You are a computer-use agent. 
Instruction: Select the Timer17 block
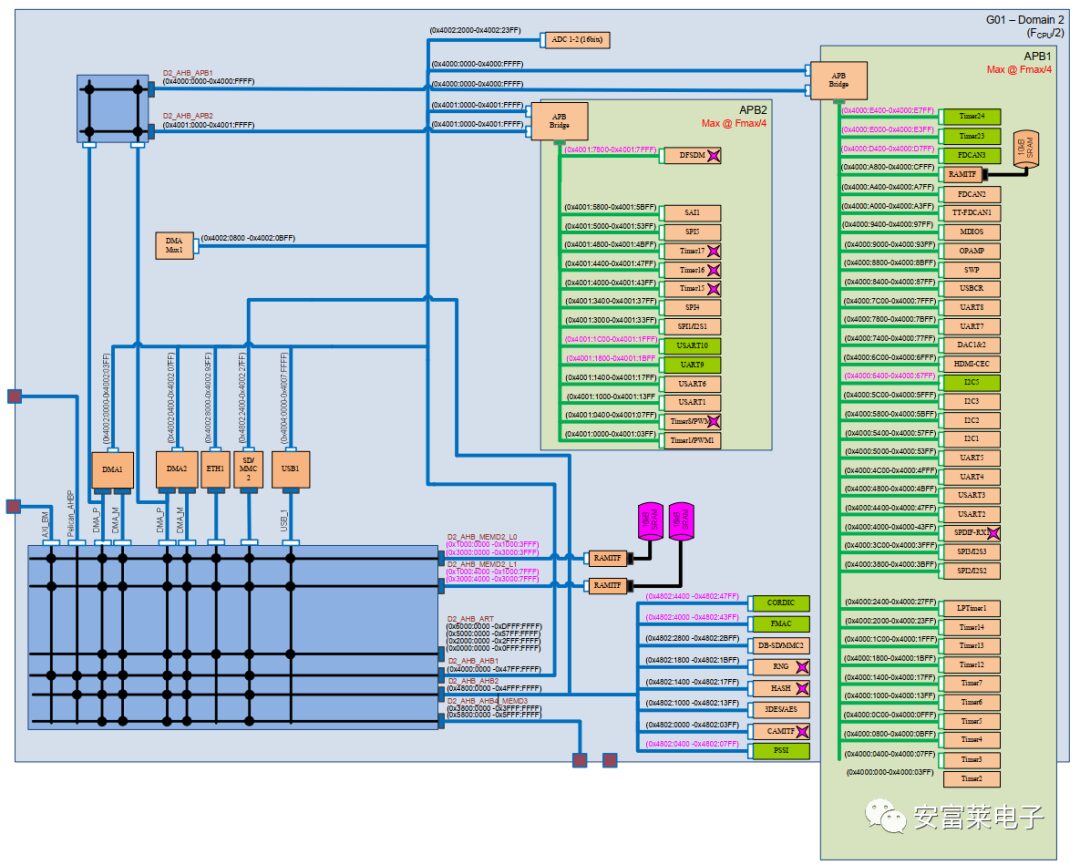pyautogui.click(x=692, y=251)
